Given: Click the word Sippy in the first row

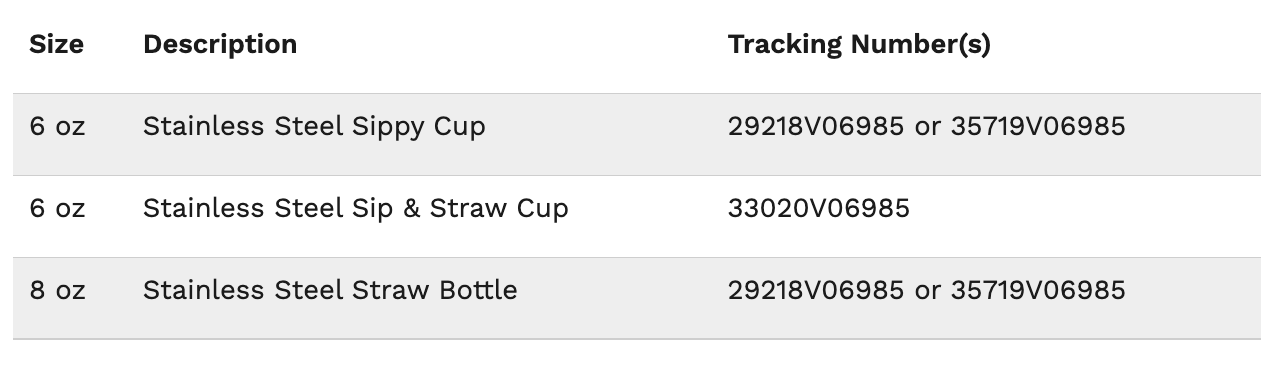Looking at the screenshot, I should tap(388, 128).
